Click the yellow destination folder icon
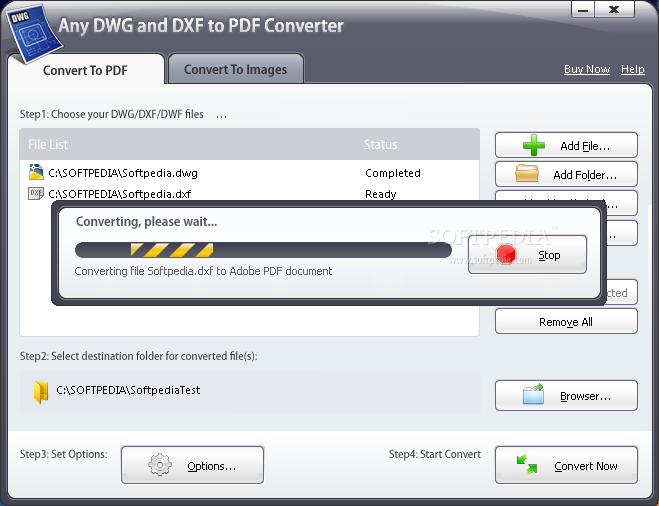659x506 pixels. click(41, 392)
